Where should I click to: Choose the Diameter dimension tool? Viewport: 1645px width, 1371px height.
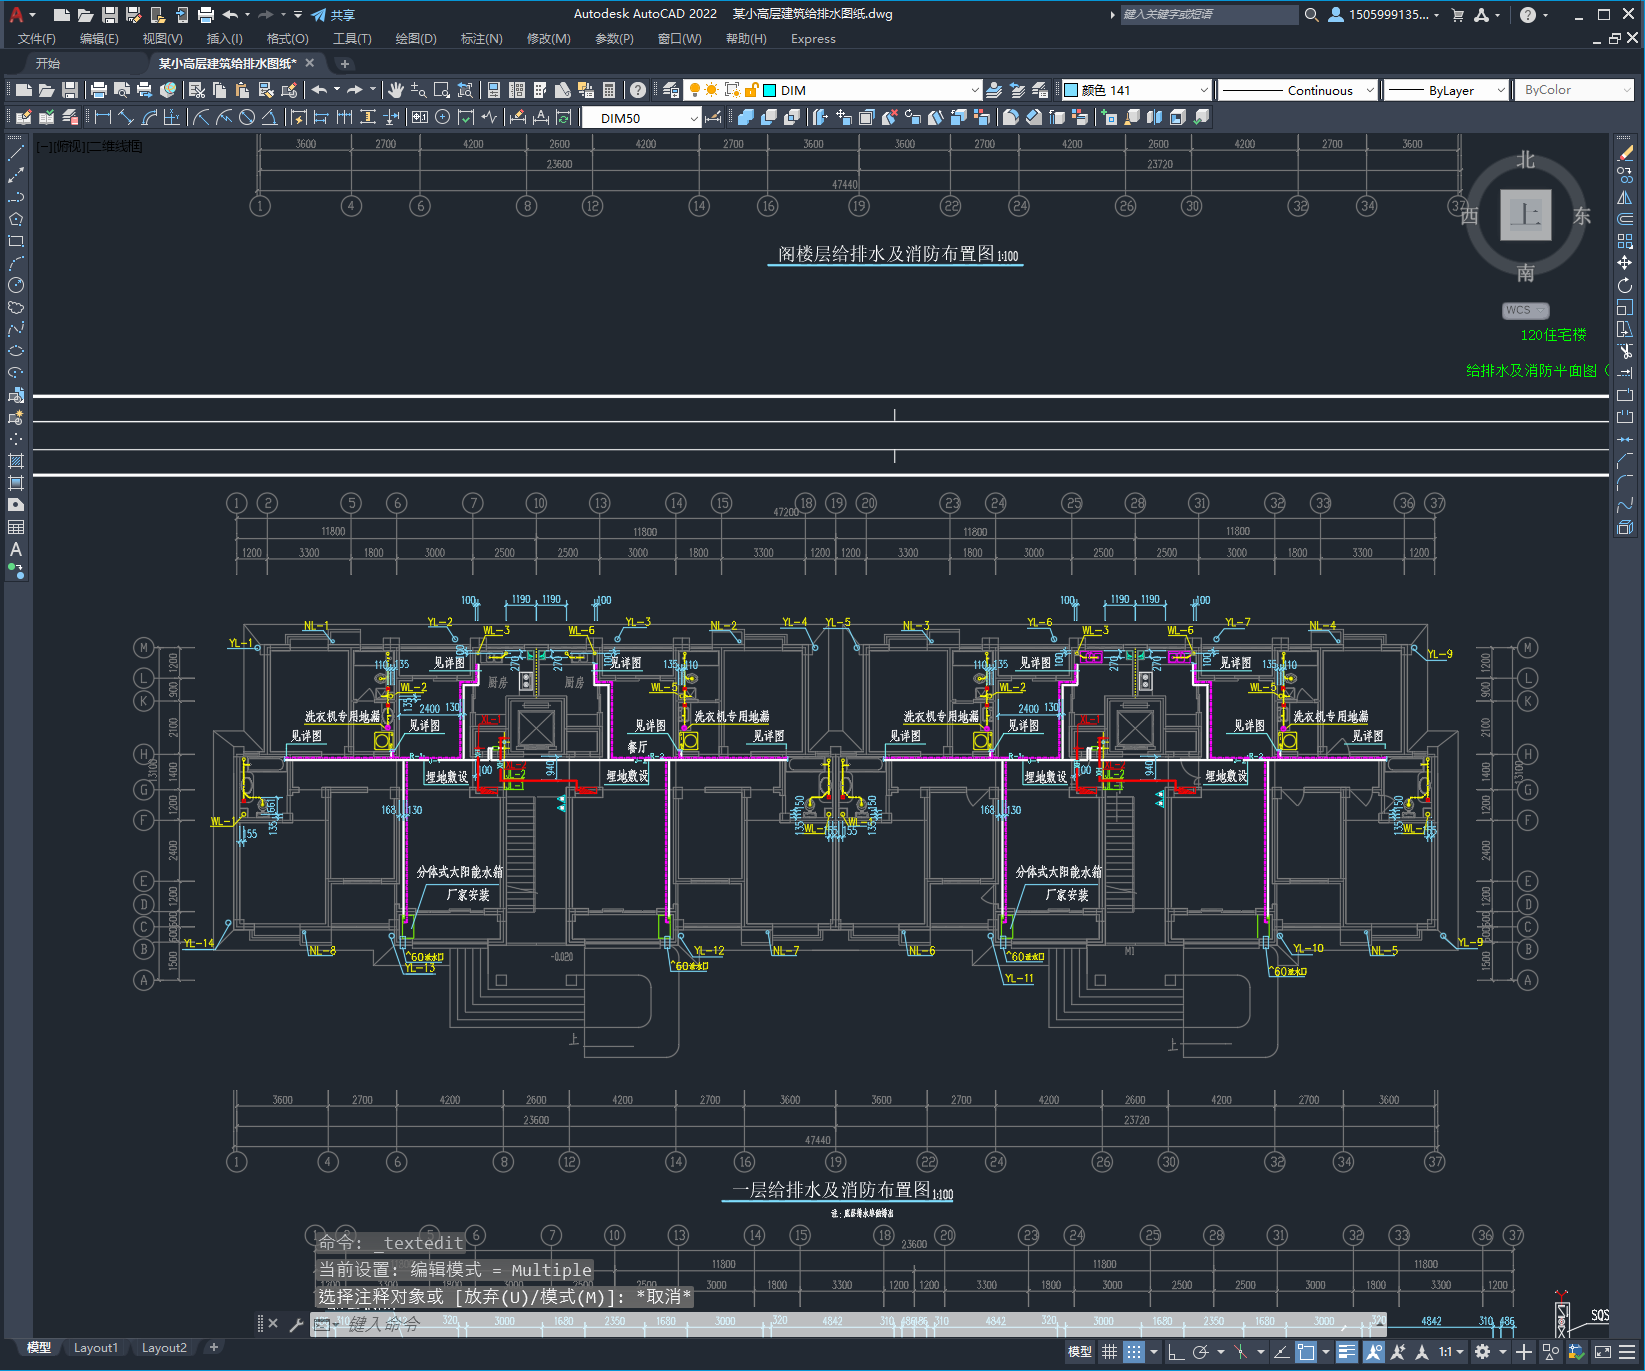coord(247,118)
